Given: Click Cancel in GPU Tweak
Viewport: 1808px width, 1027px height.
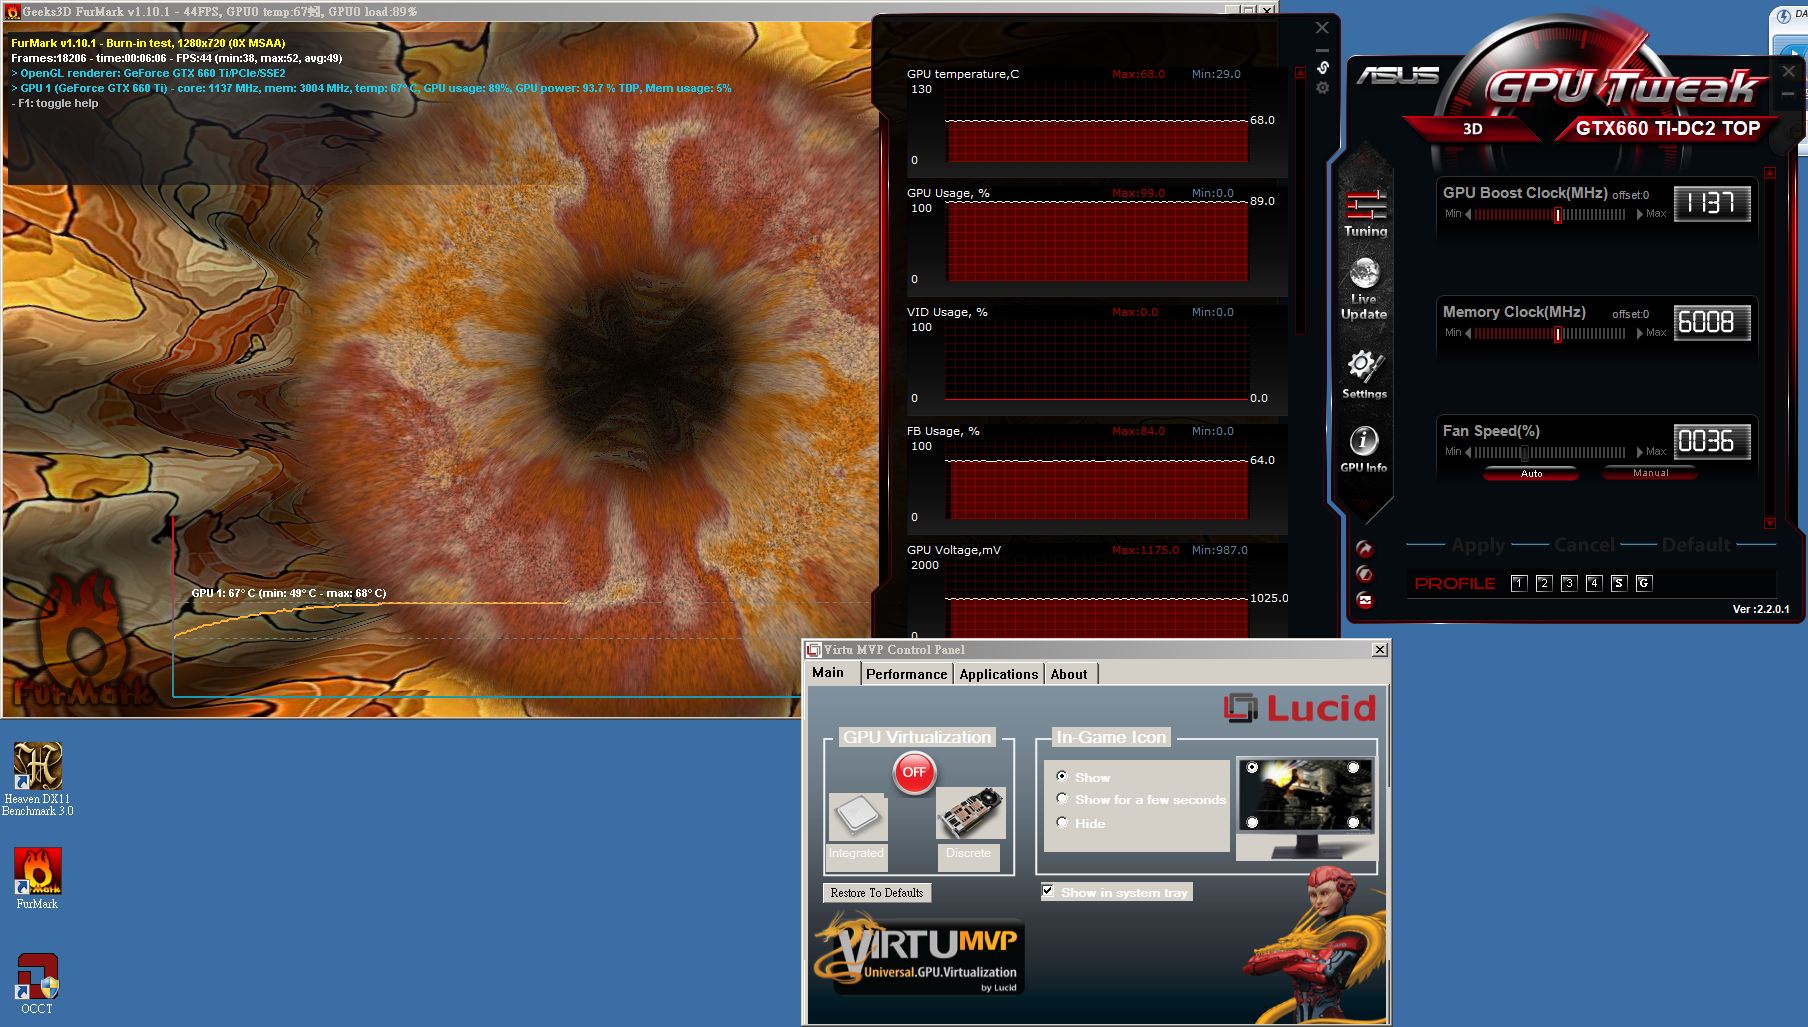Looking at the screenshot, I should pos(1584,545).
